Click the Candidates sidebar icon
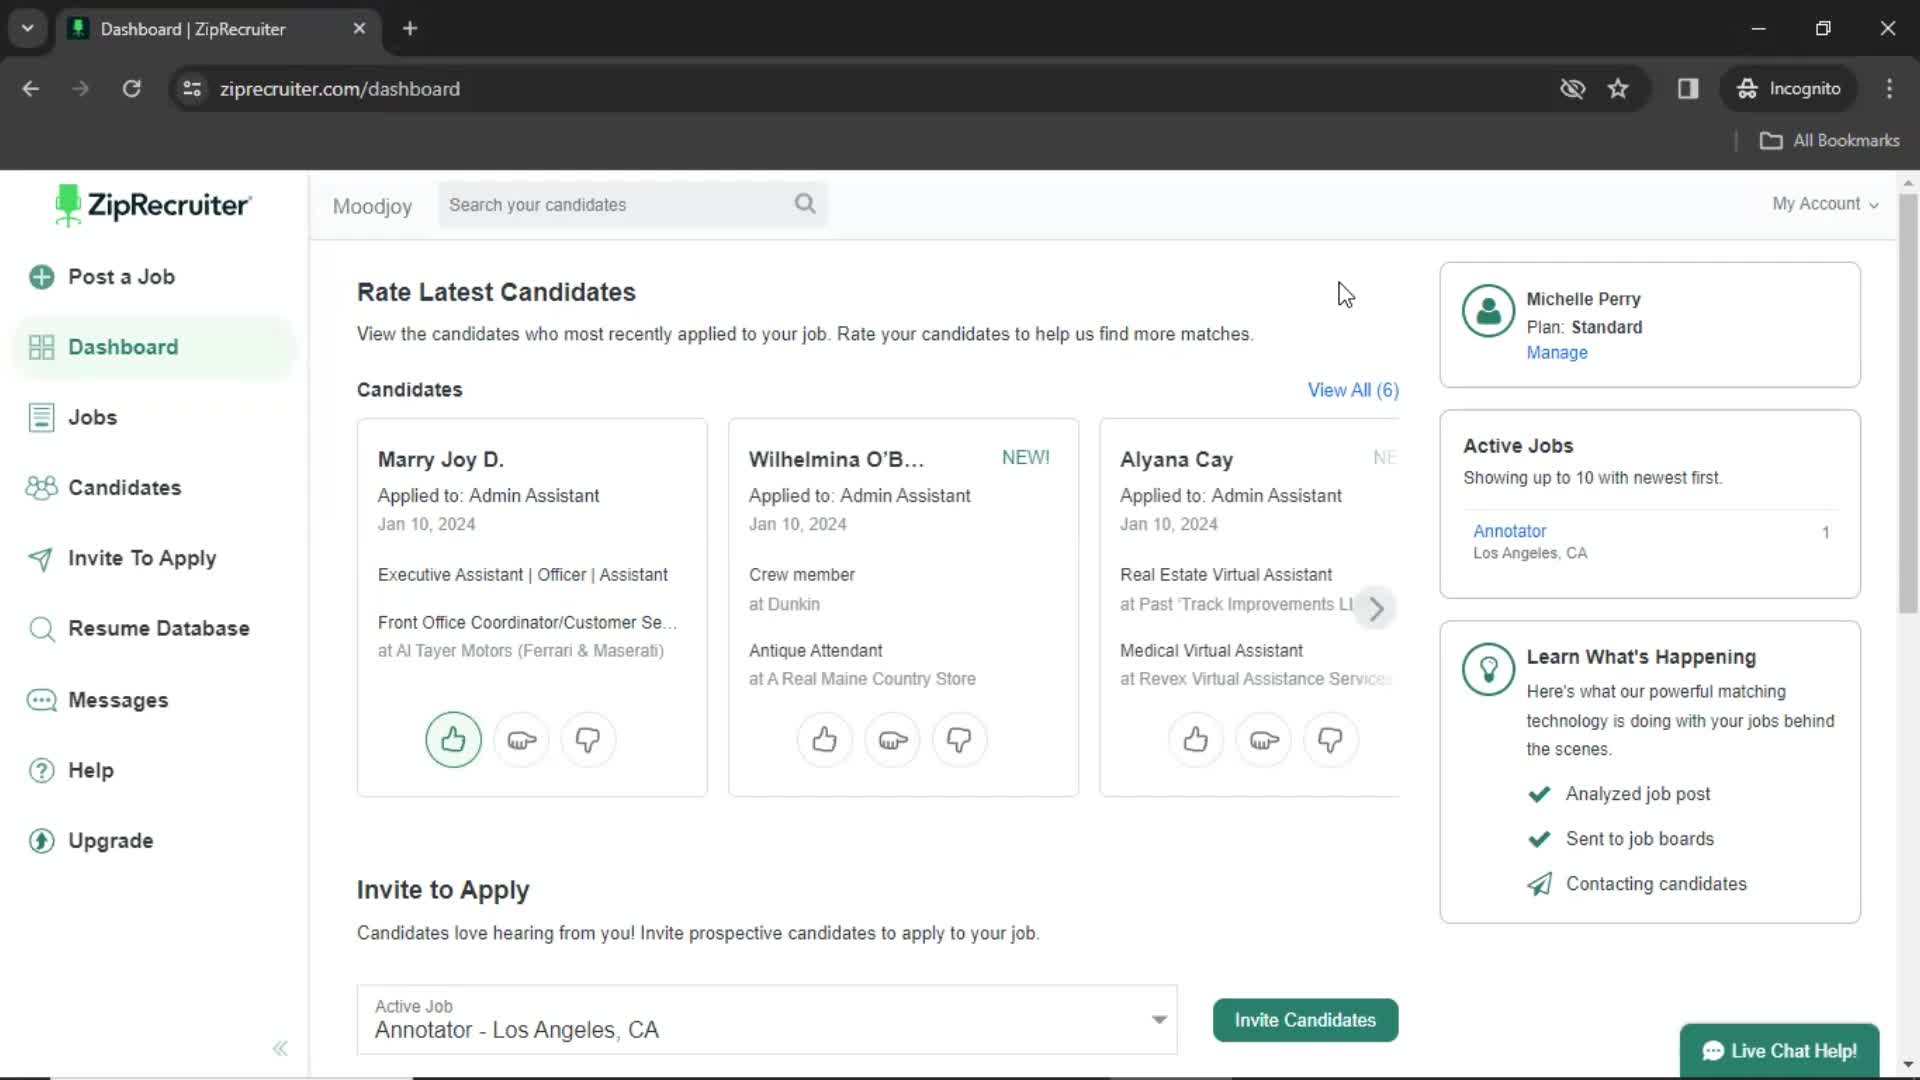Viewport: 1920px width, 1080px height. tap(41, 488)
